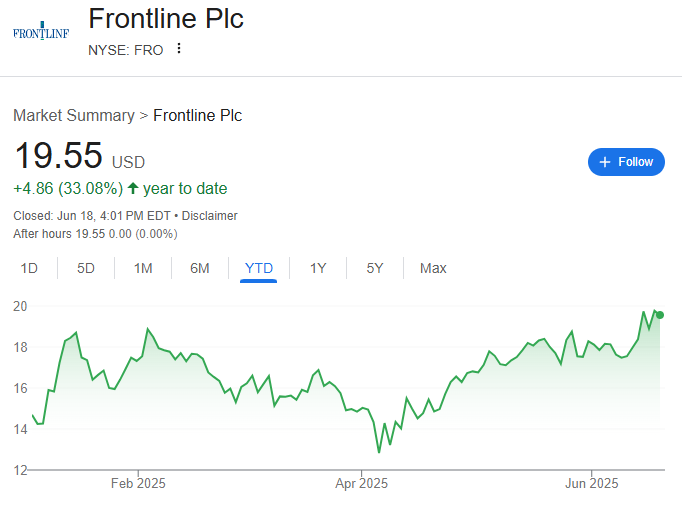Switch chart to 1D range
Screen dimensions: 682x505
click(x=29, y=268)
